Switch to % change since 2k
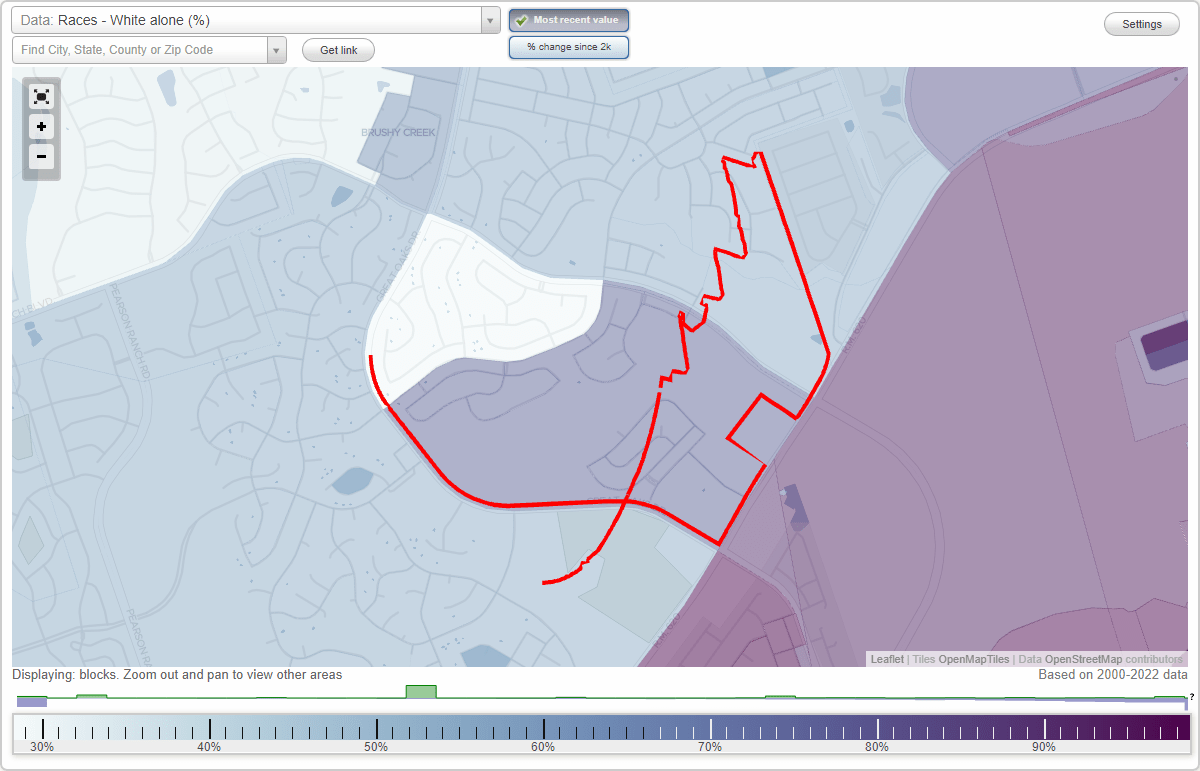The height and width of the screenshot is (771, 1200). click(569, 47)
